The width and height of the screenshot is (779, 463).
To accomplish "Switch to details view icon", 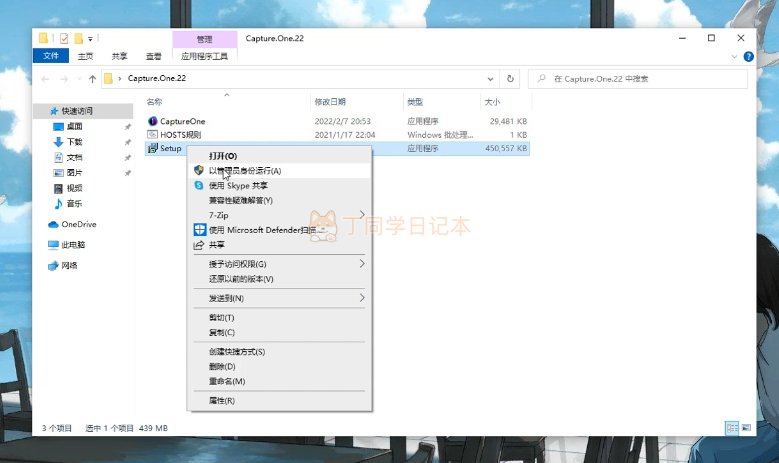I will pos(732,427).
